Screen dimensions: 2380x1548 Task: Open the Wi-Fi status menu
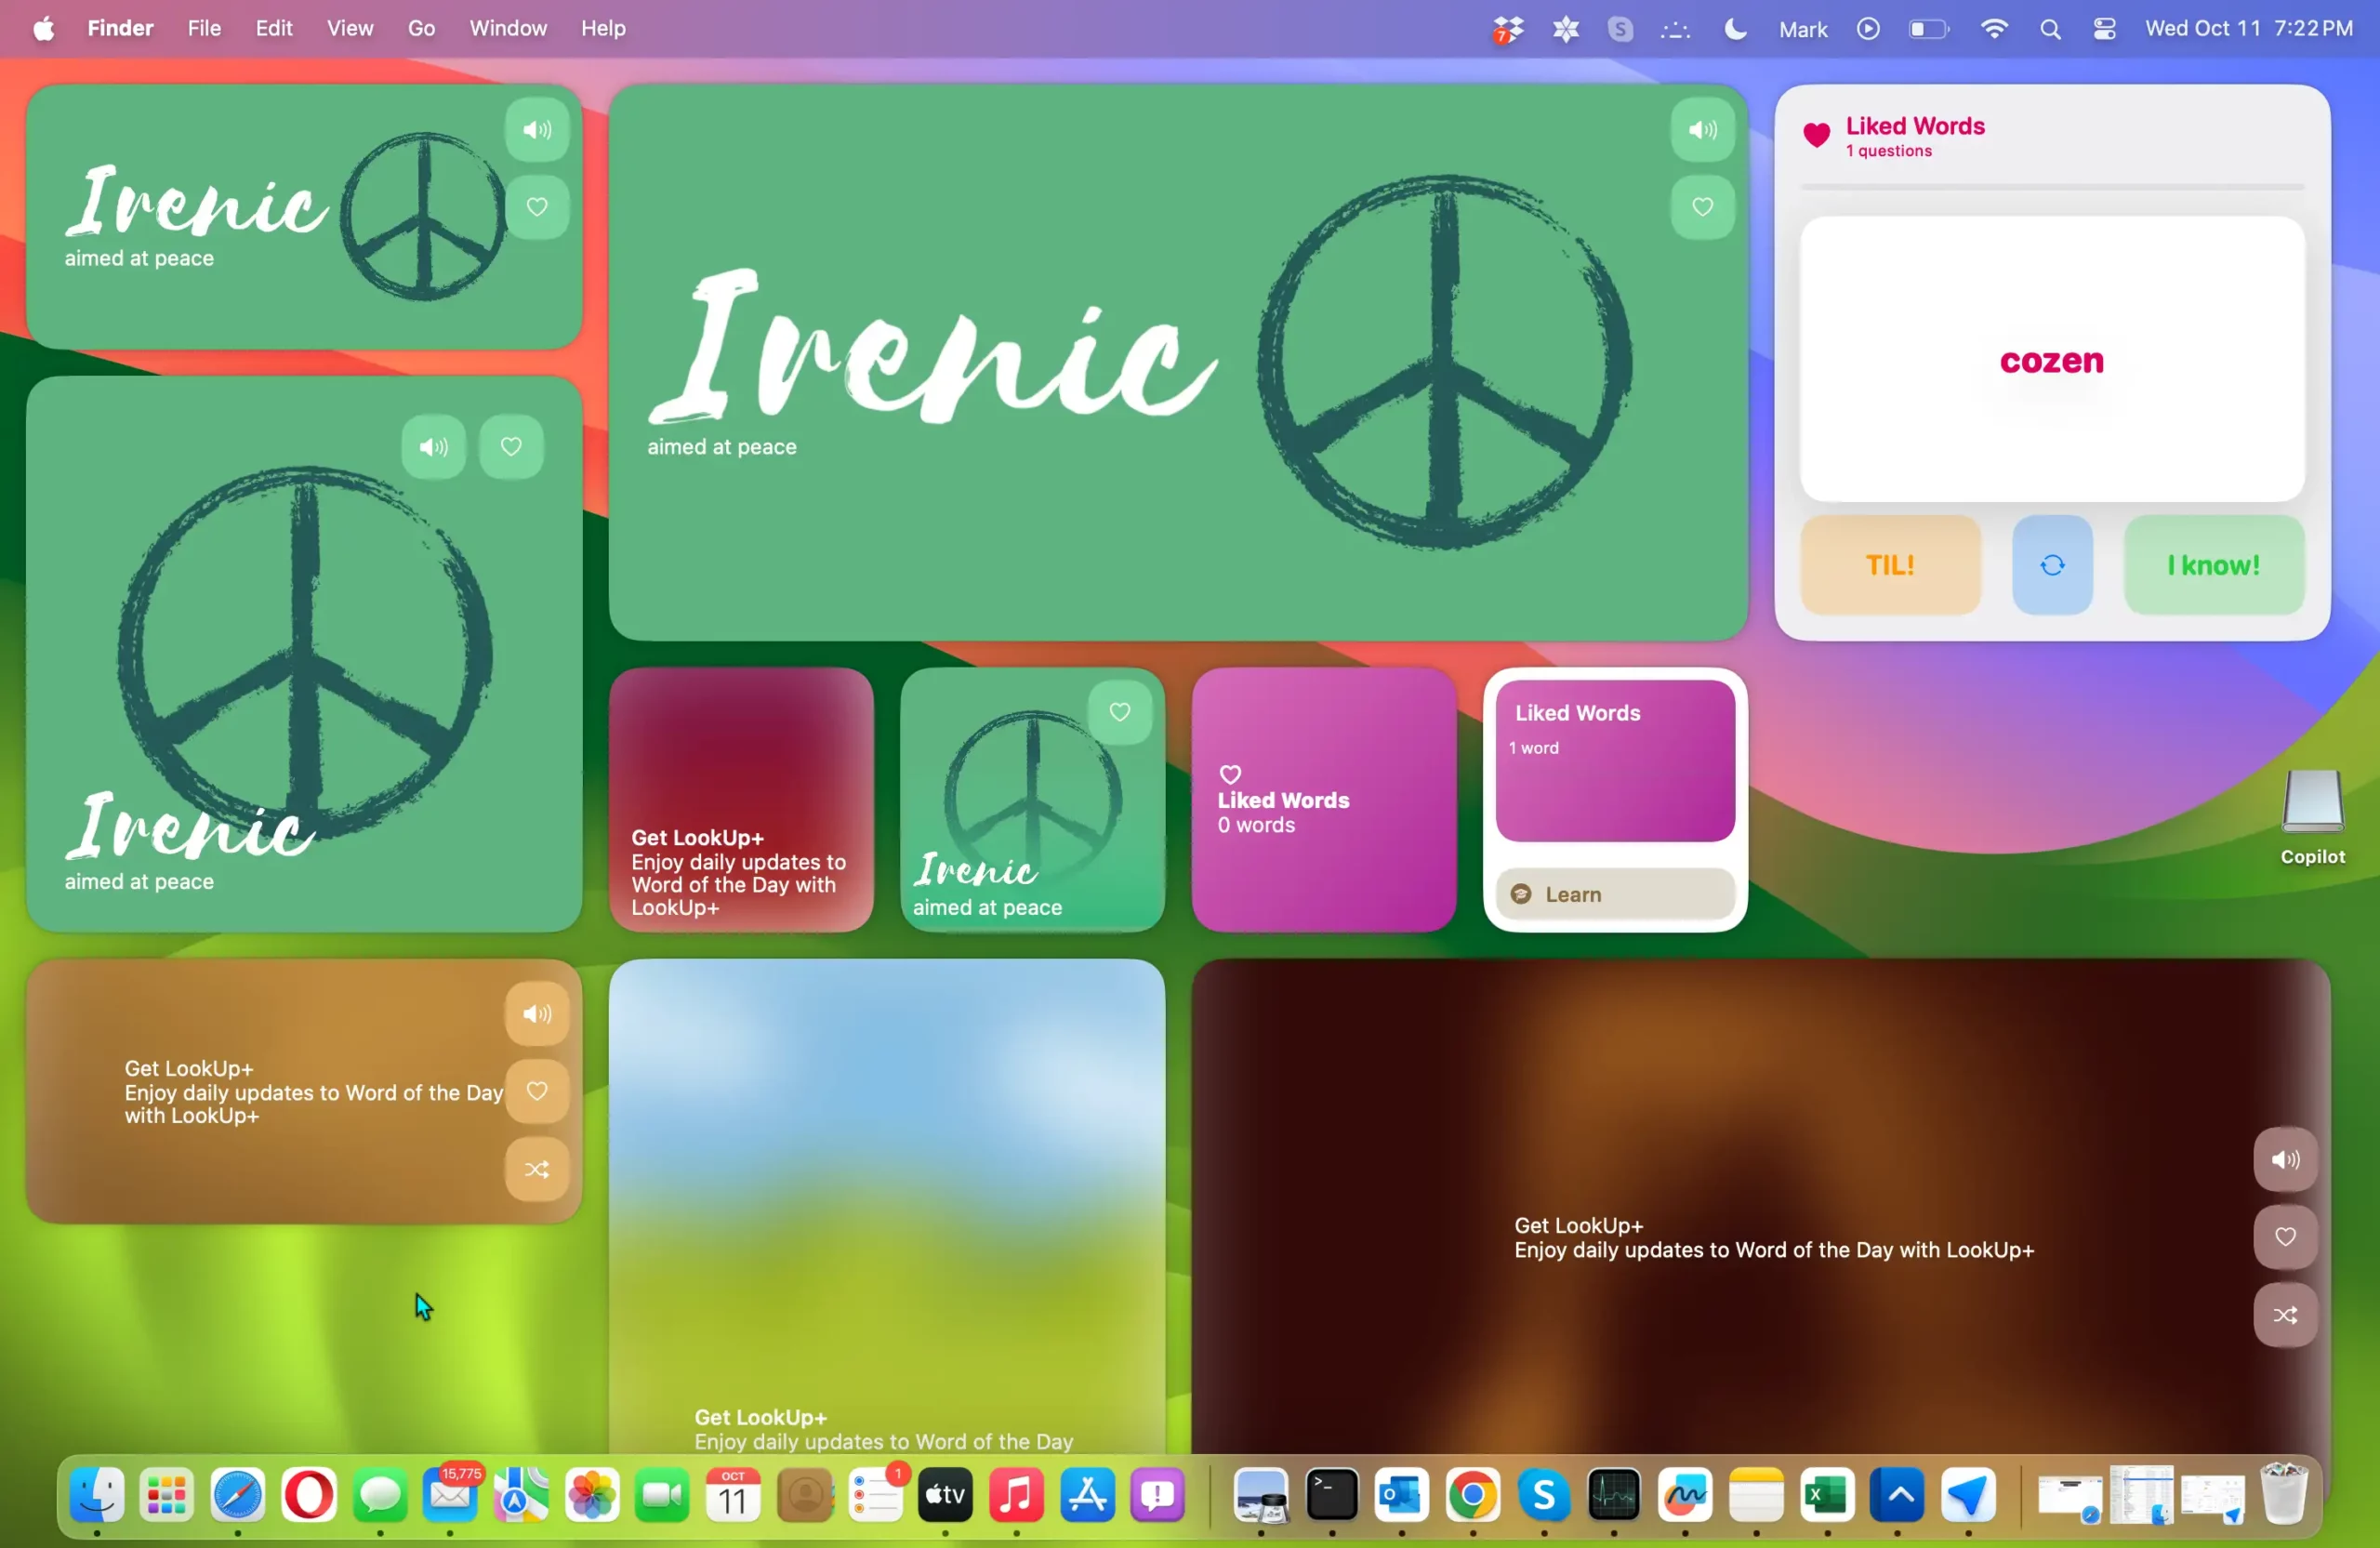[x=1993, y=29]
